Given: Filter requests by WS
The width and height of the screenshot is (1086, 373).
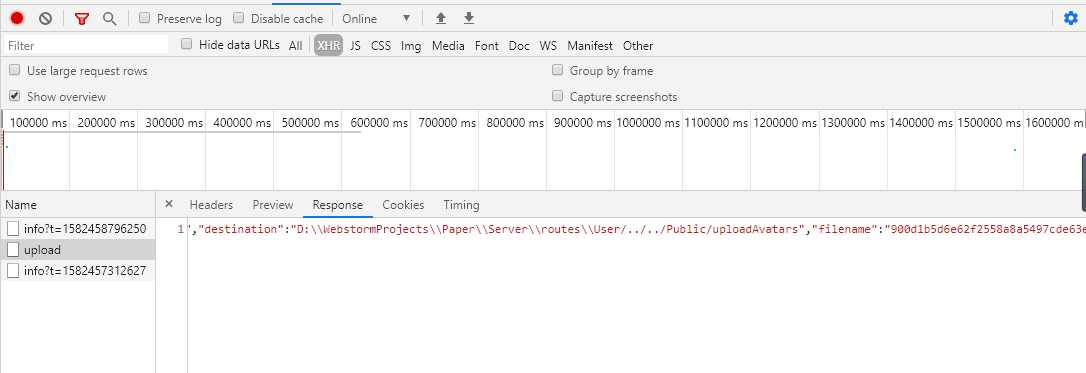Looking at the screenshot, I should coord(548,46).
